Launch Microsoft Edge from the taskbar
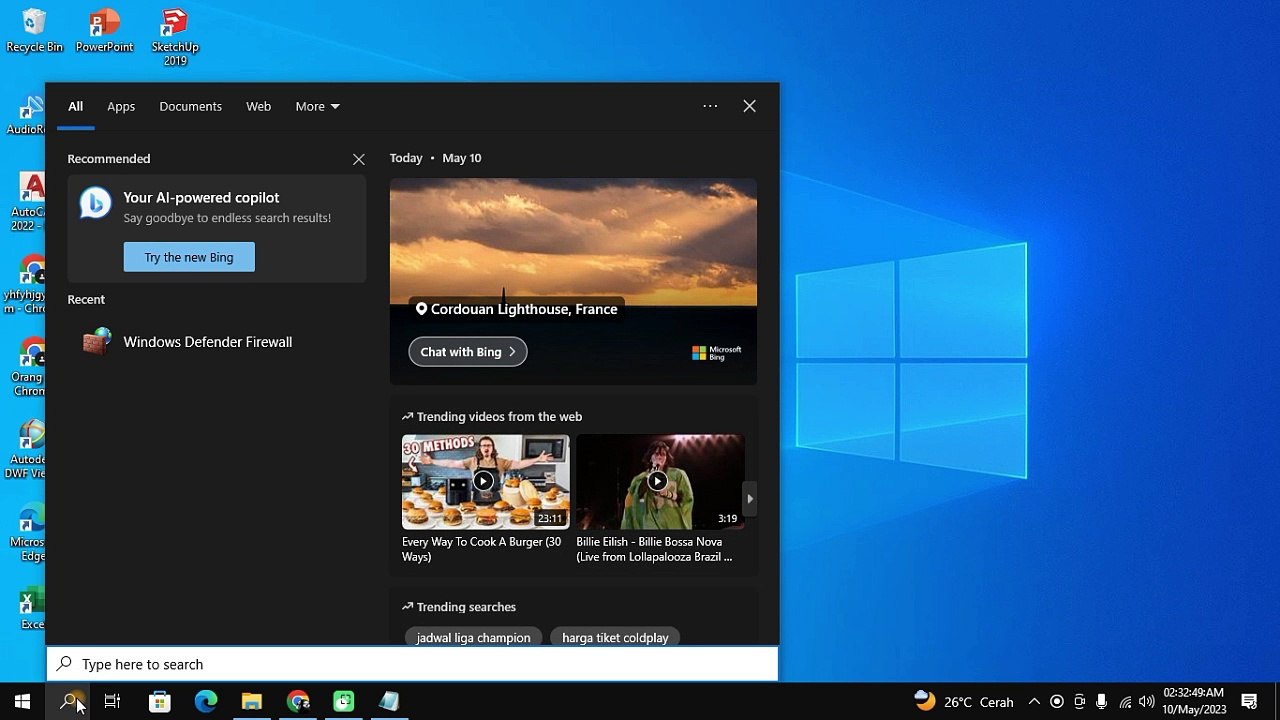Image resolution: width=1280 pixels, height=720 pixels. point(206,701)
